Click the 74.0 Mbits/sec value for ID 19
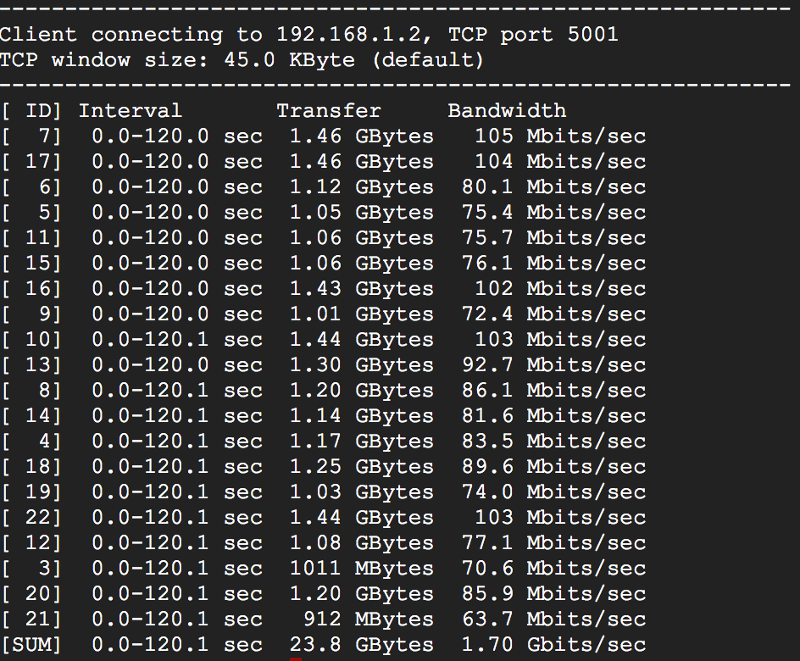 pos(554,492)
